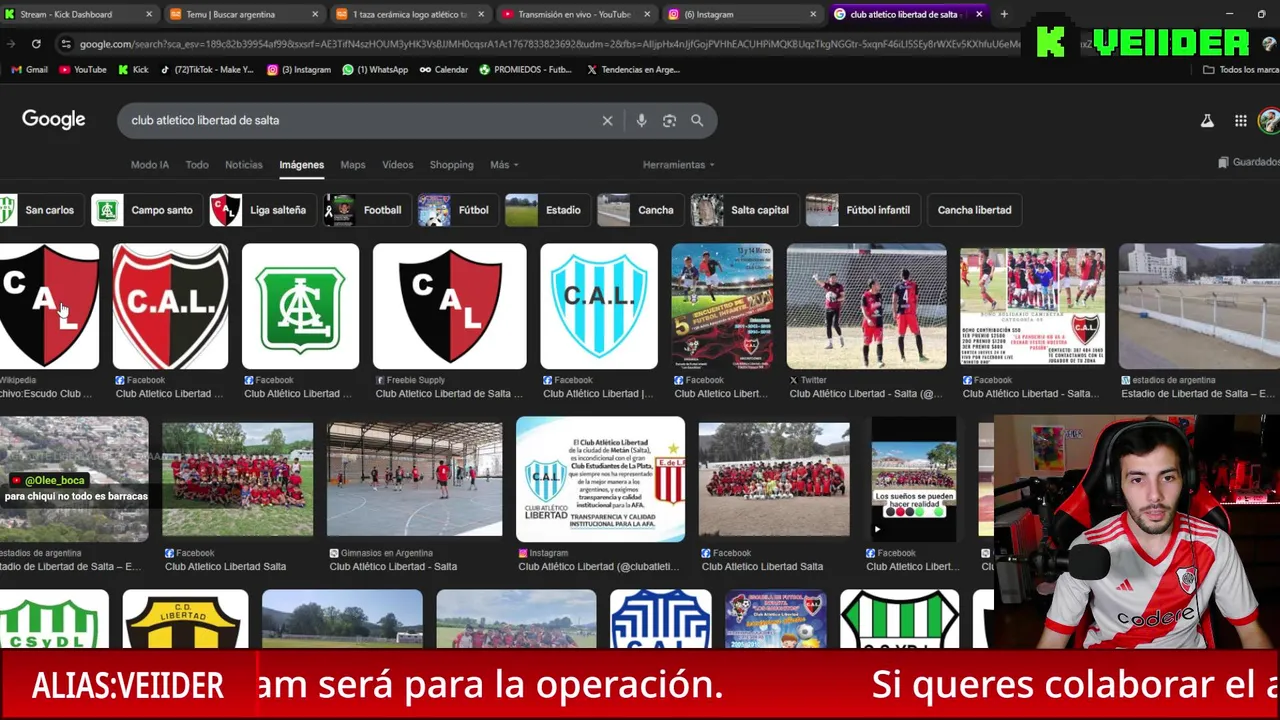Open the Gimnasios en Argentina indoor court image
This screenshot has width=1280, height=720.
click(x=415, y=479)
